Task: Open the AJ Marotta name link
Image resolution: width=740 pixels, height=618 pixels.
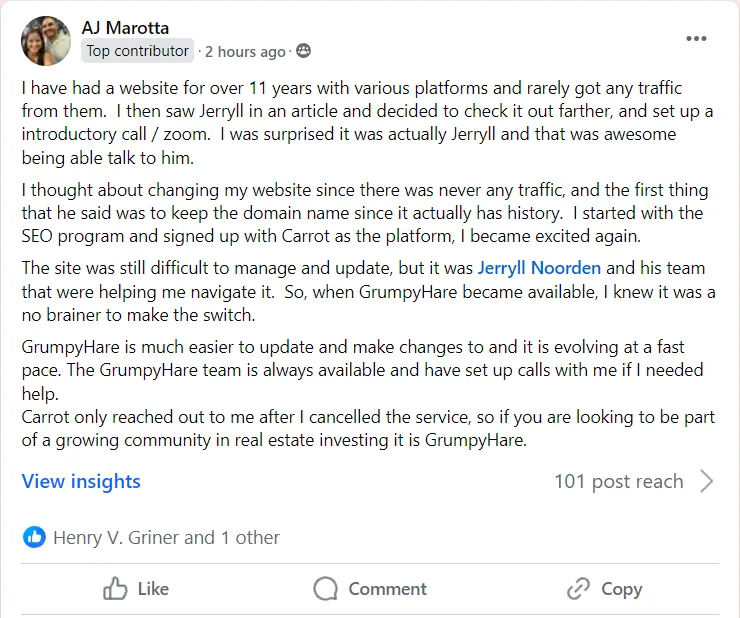Action: pyautogui.click(x=126, y=27)
